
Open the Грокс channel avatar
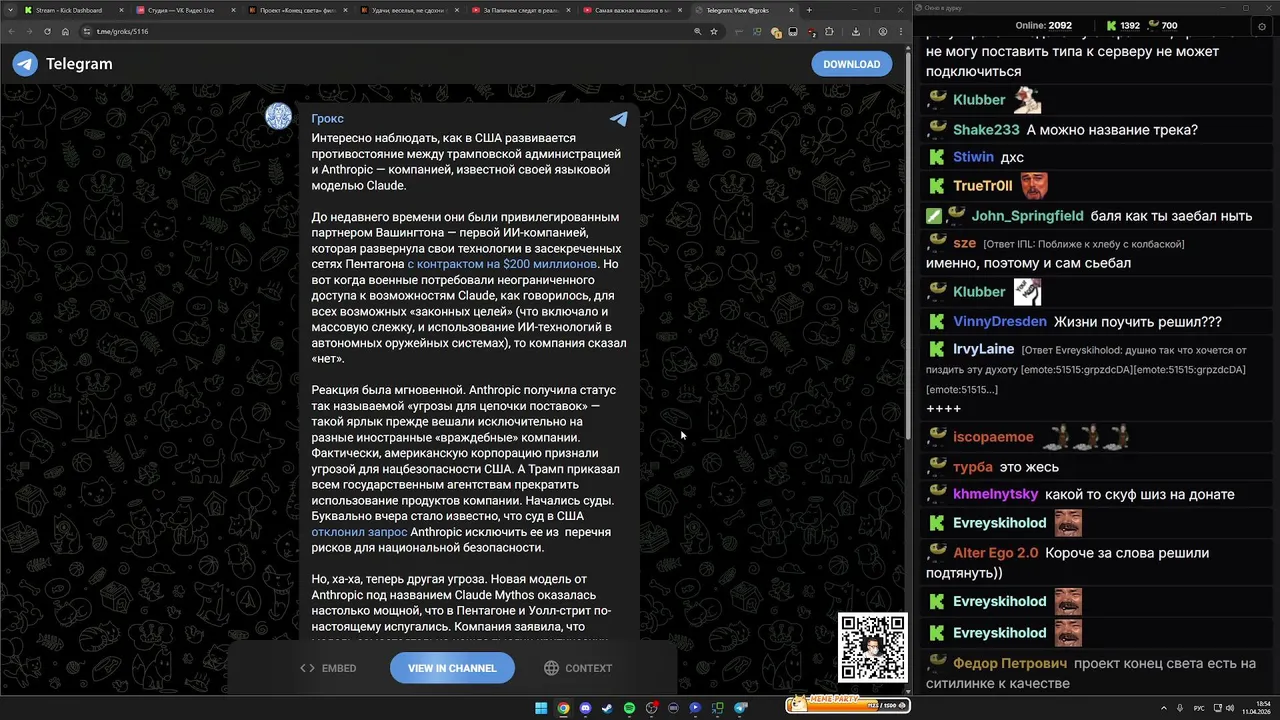[x=278, y=116]
